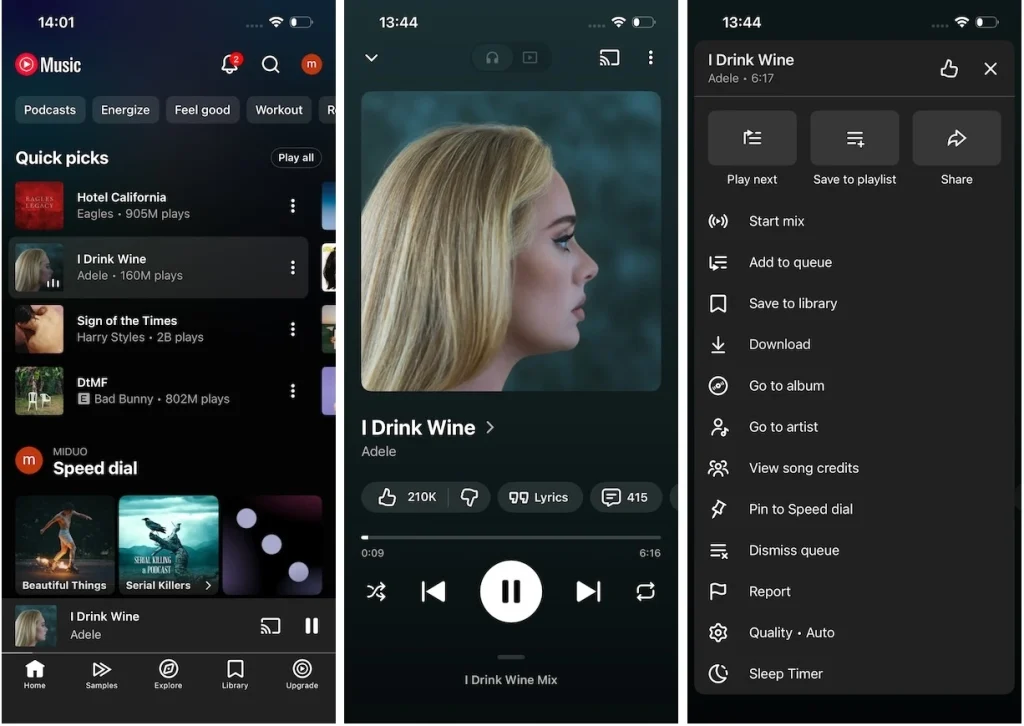Open comments showing 415
This screenshot has width=1024, height=726.
click(625, 497)
